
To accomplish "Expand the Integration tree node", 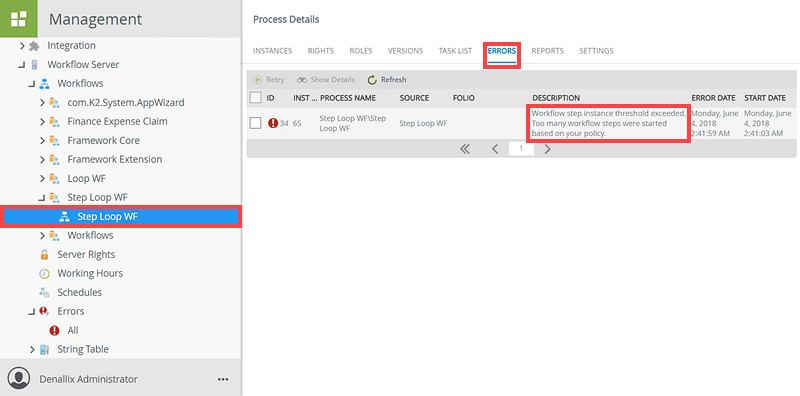I will [22, 46].
